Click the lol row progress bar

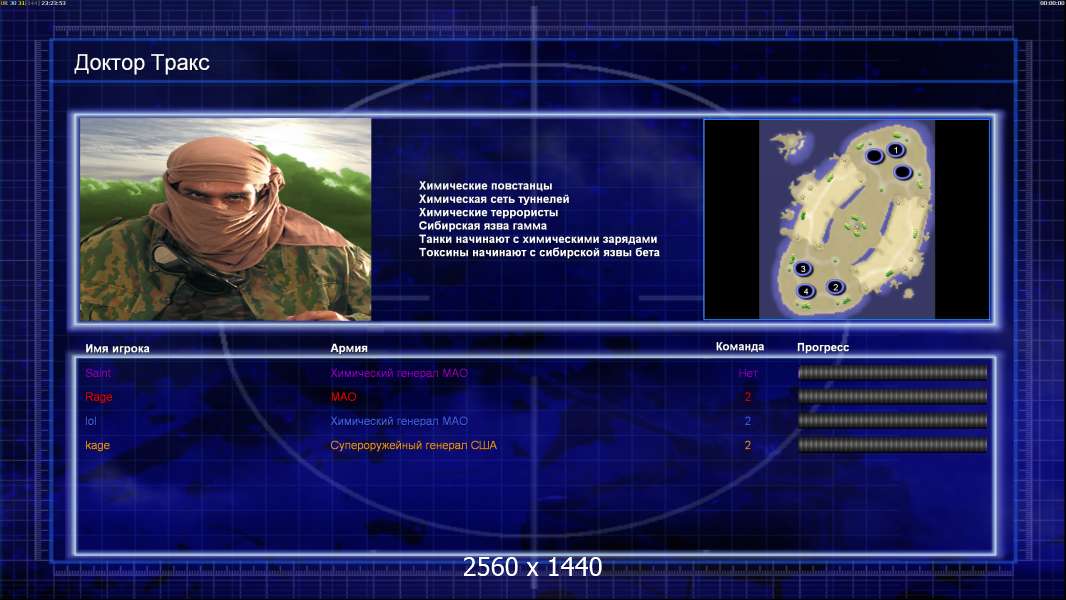pyautogui.click(x=893, y=421)
